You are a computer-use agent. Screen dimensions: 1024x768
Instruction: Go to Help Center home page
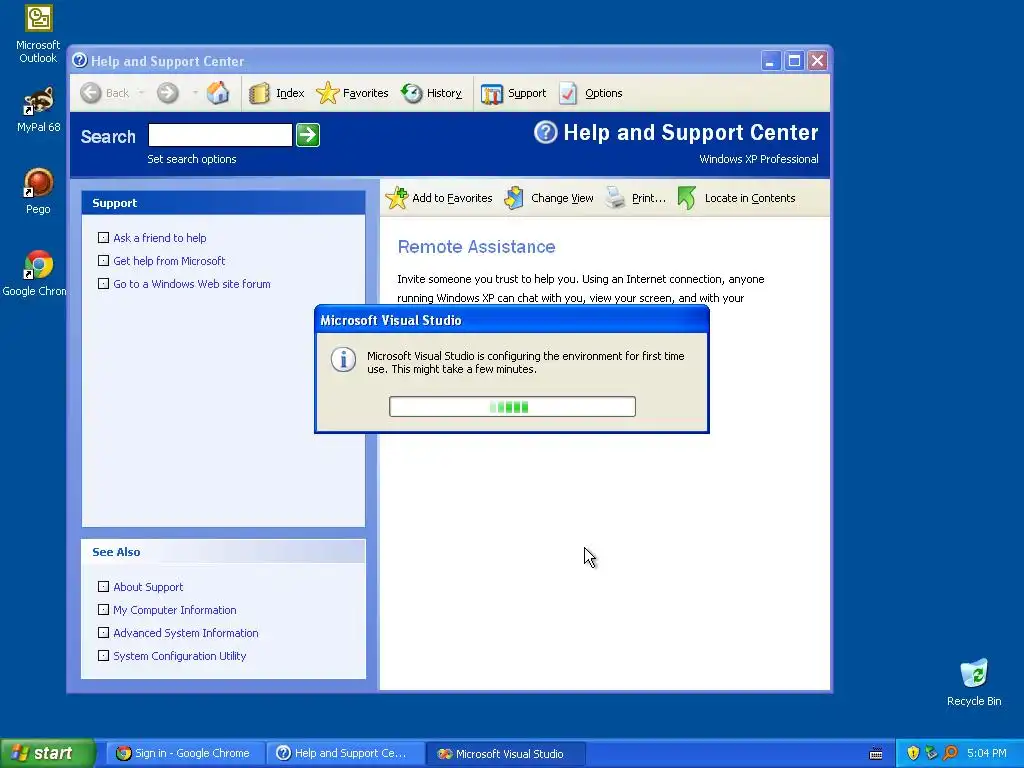(218, 93)
